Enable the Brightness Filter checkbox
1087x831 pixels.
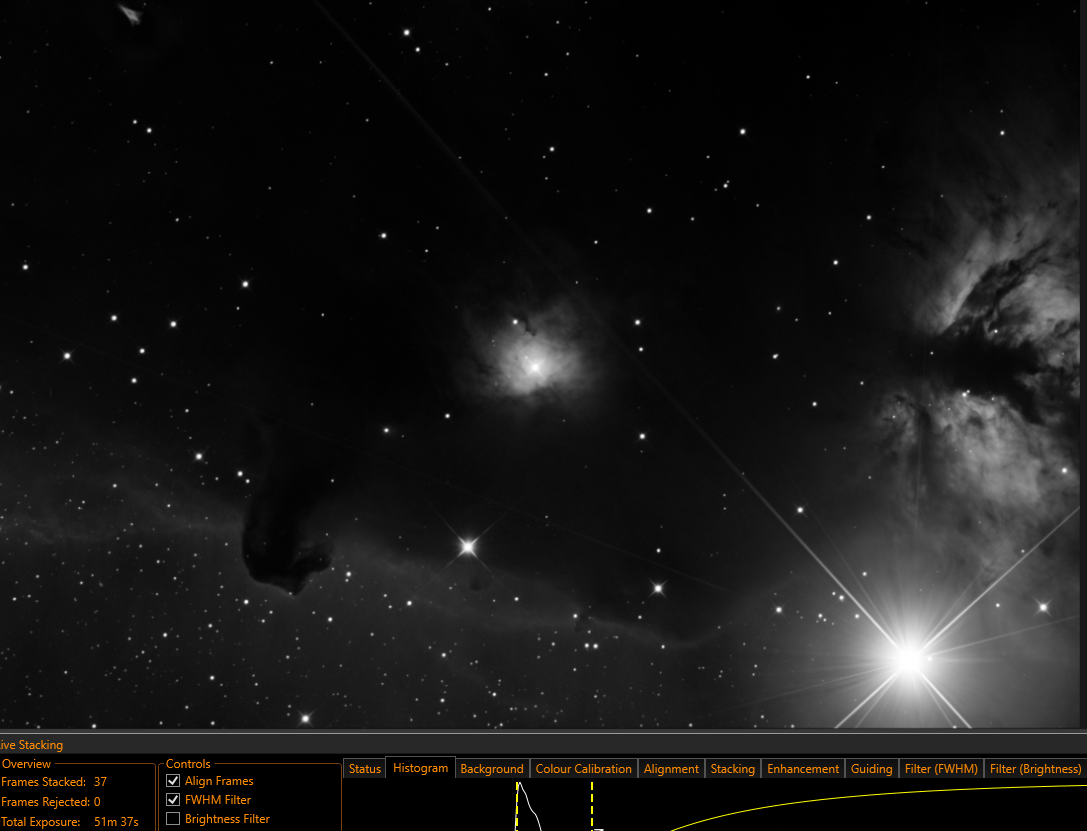(173, 819)
